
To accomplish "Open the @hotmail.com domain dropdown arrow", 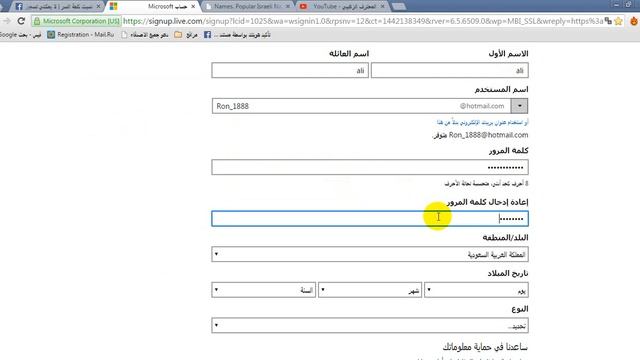I will [520, 106].
